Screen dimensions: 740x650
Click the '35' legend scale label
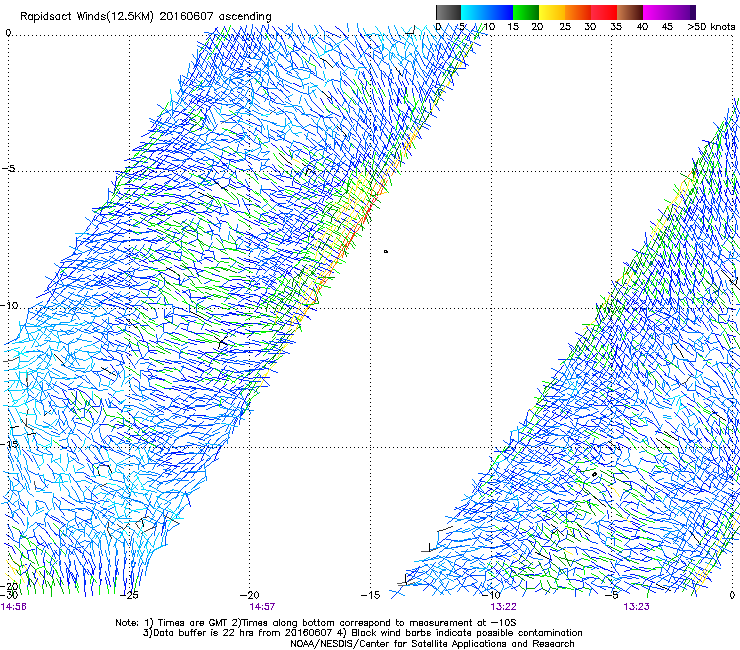tap(616, 26)
